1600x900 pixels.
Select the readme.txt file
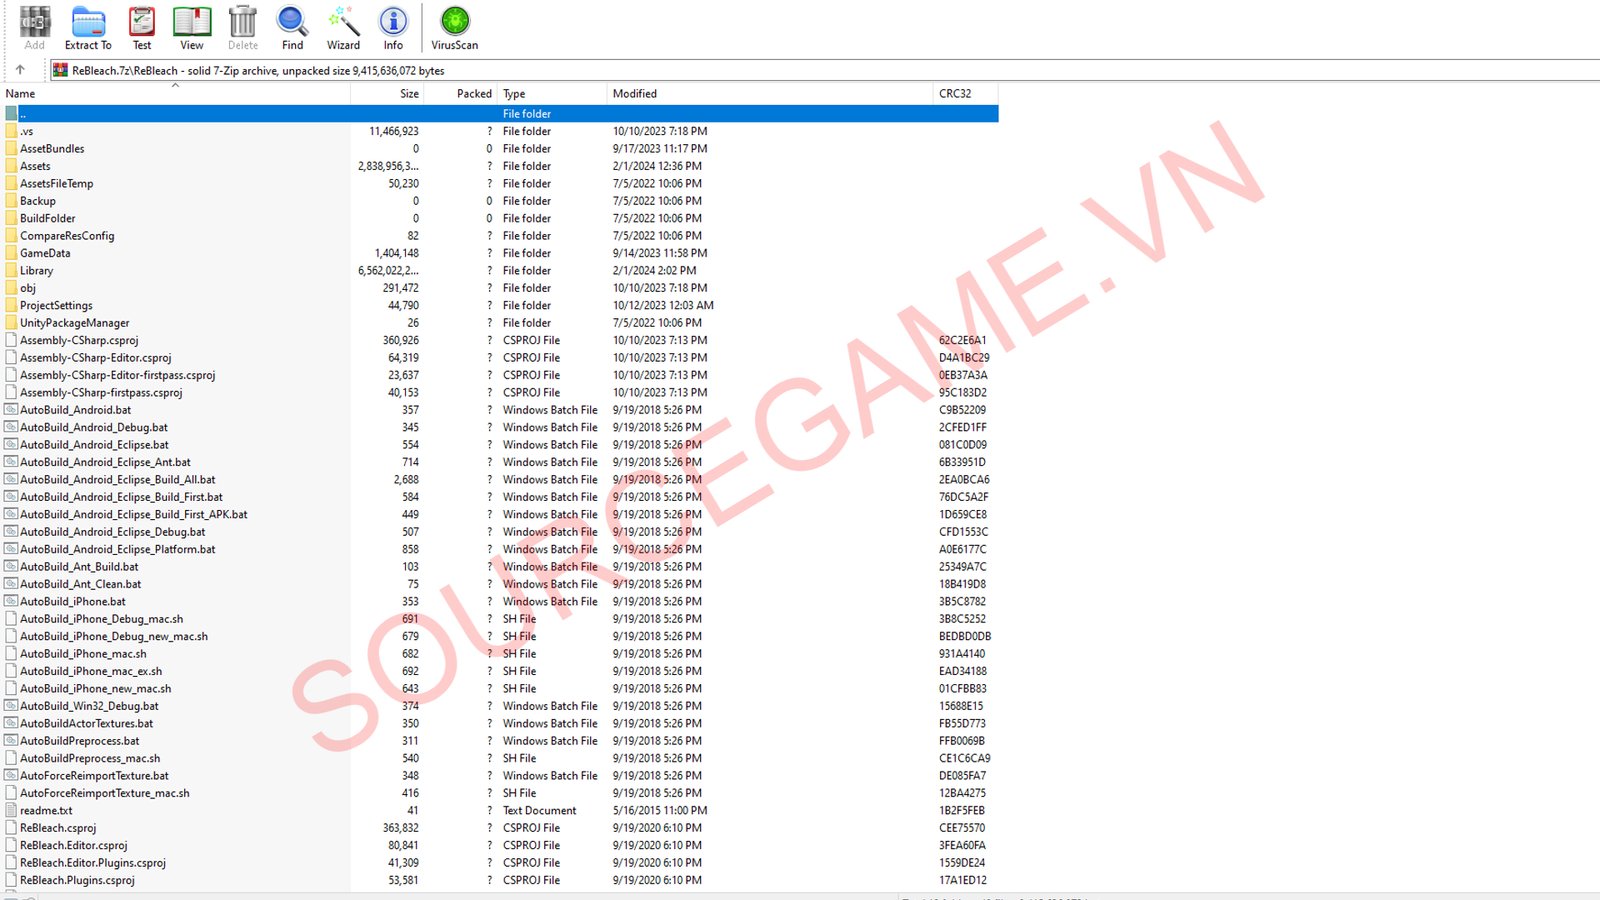point(46,811)
